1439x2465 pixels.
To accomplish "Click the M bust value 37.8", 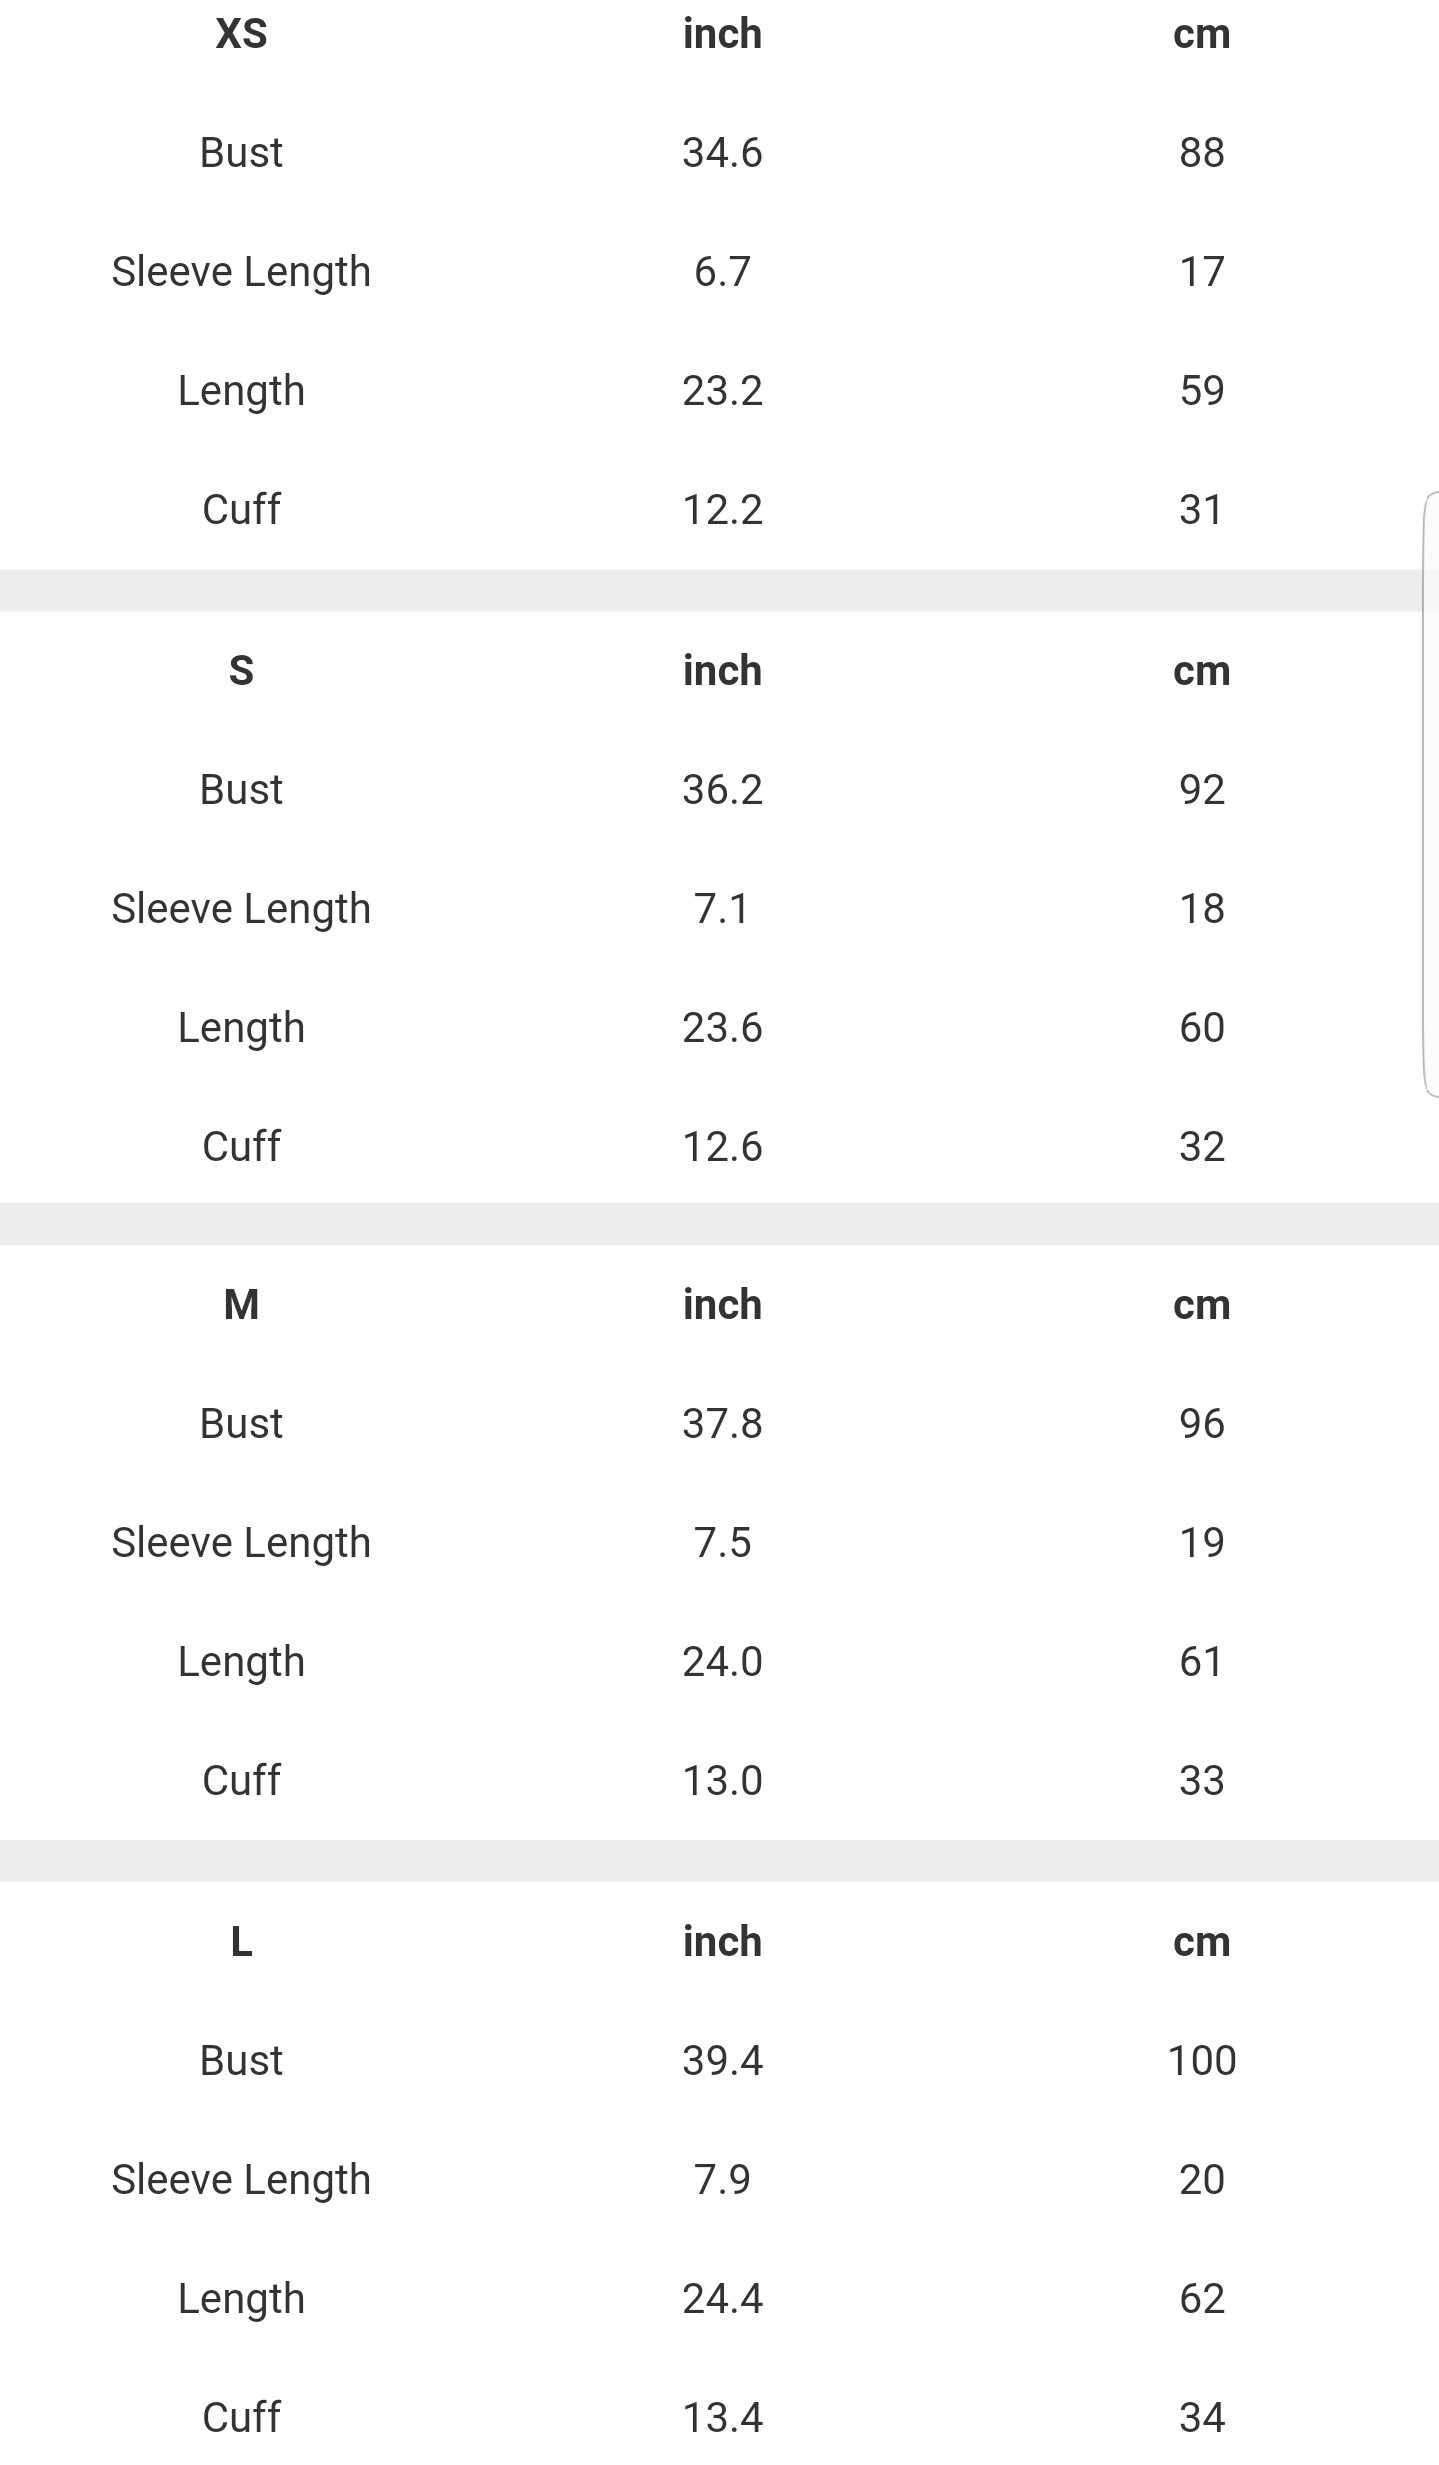I will click(722, 1424).
